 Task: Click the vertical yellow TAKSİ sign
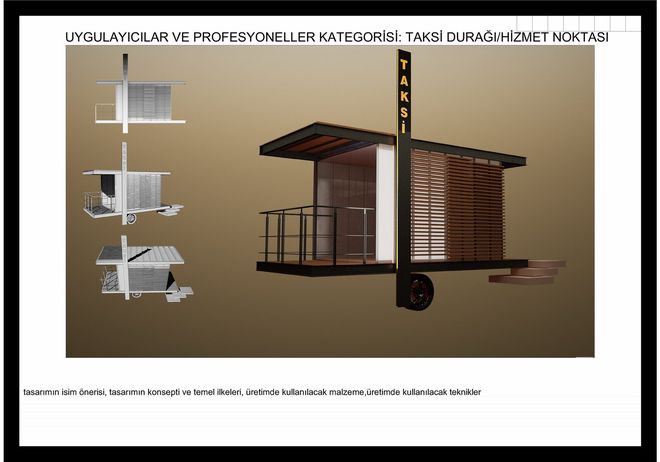[404, 96]
